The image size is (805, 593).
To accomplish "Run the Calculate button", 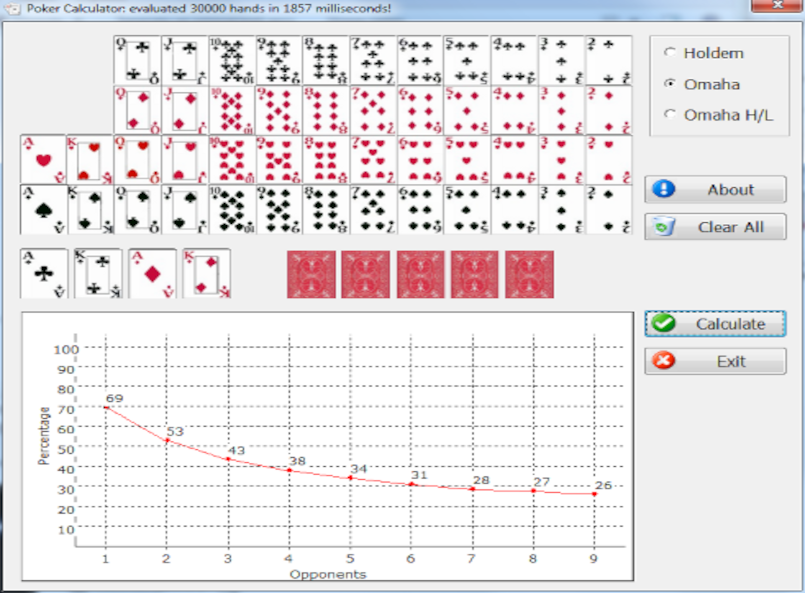I will click(715, 324).
